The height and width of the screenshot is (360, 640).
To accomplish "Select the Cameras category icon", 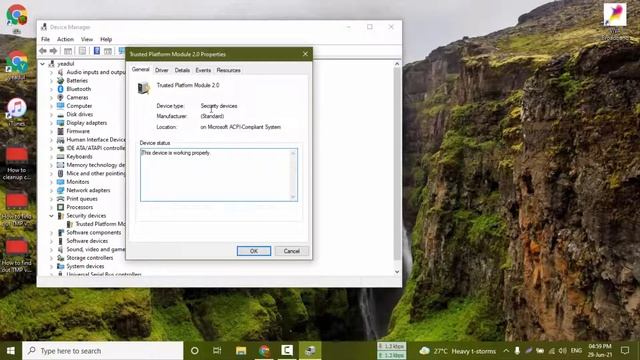I will coord(60,97).
